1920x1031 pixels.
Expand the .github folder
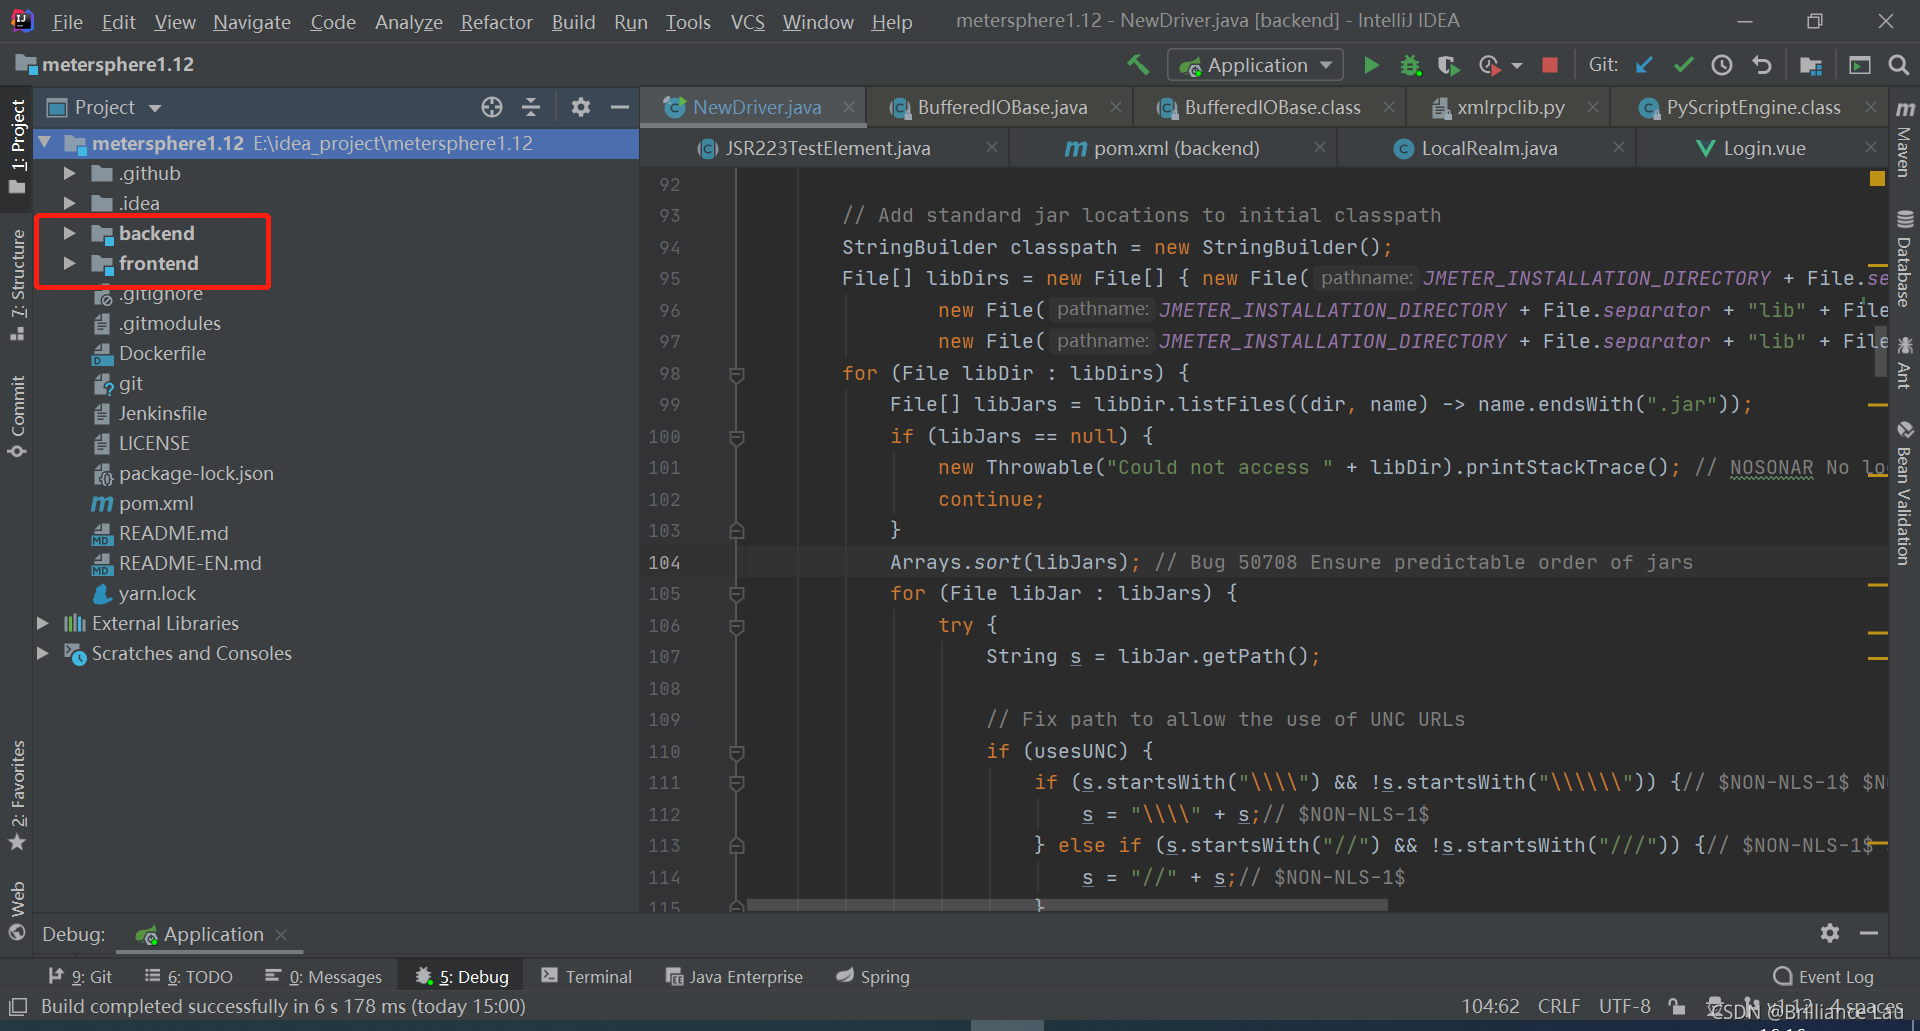pos(69,173)
